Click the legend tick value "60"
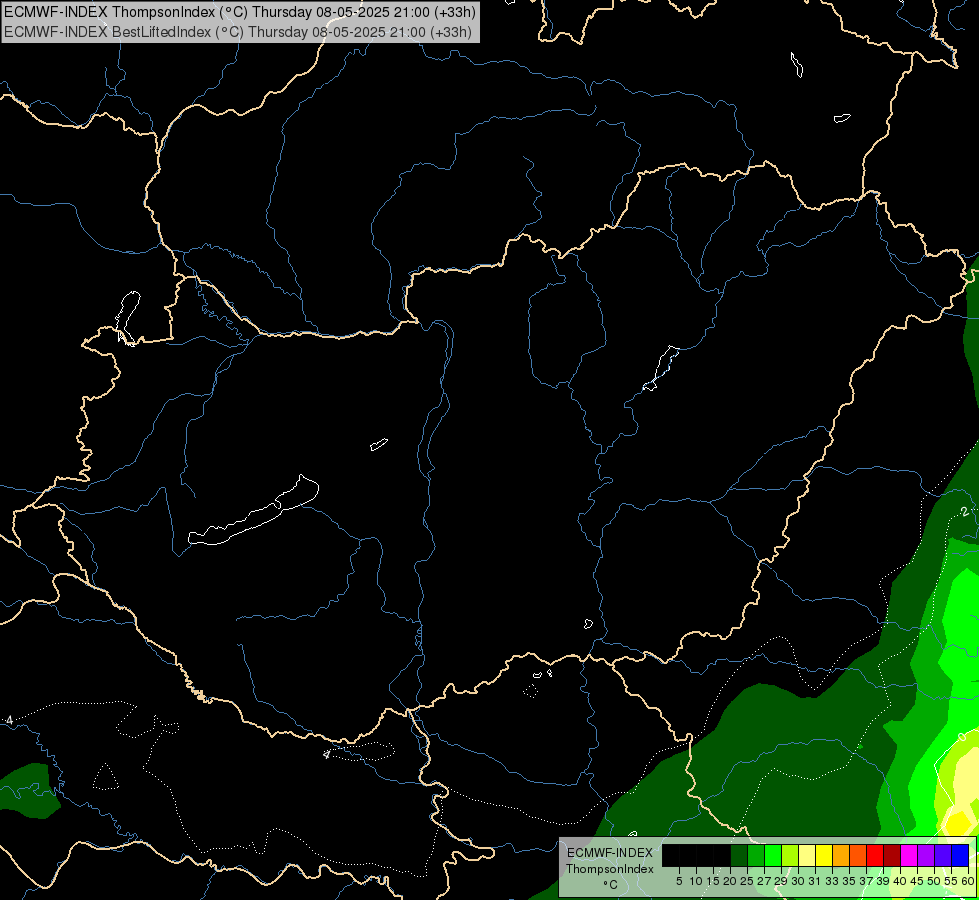 [x=967, y=881]
